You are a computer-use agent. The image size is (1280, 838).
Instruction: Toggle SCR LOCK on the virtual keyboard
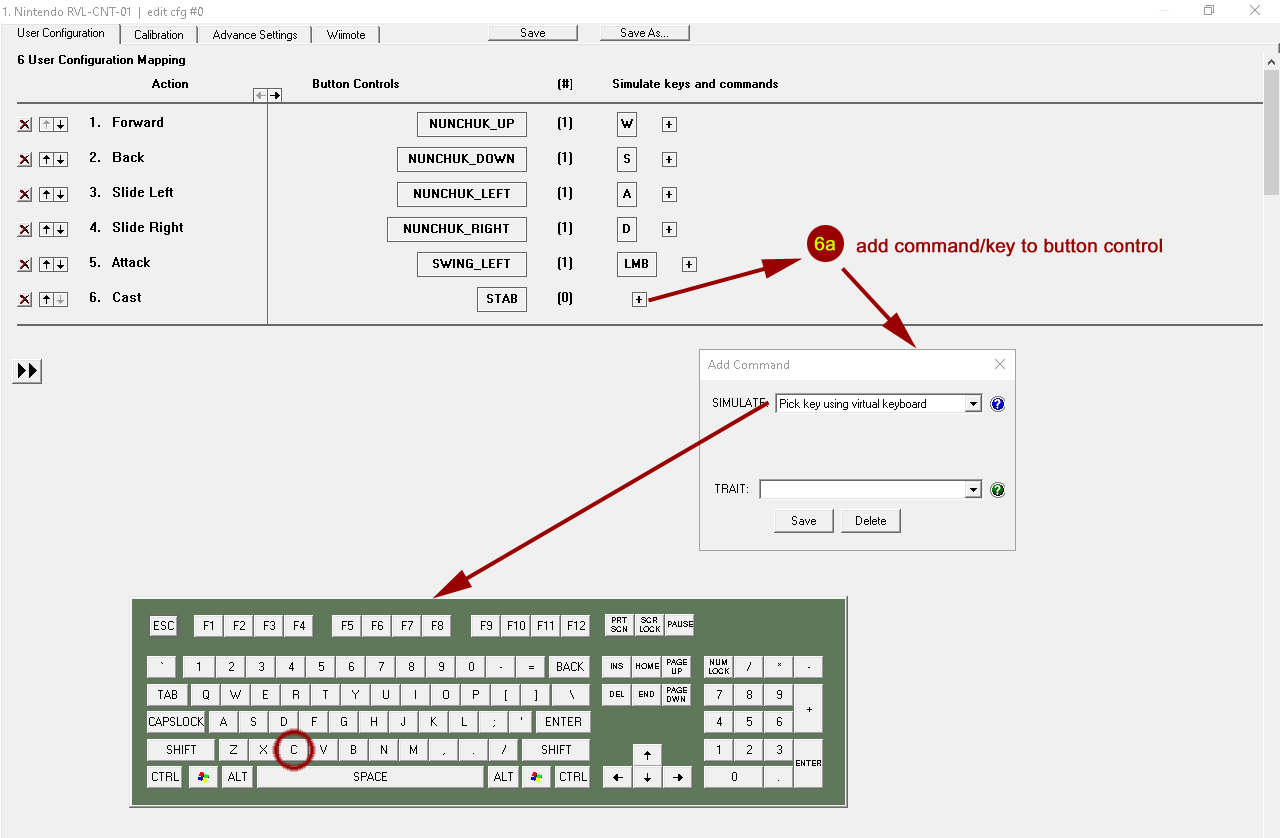[650, 625]
